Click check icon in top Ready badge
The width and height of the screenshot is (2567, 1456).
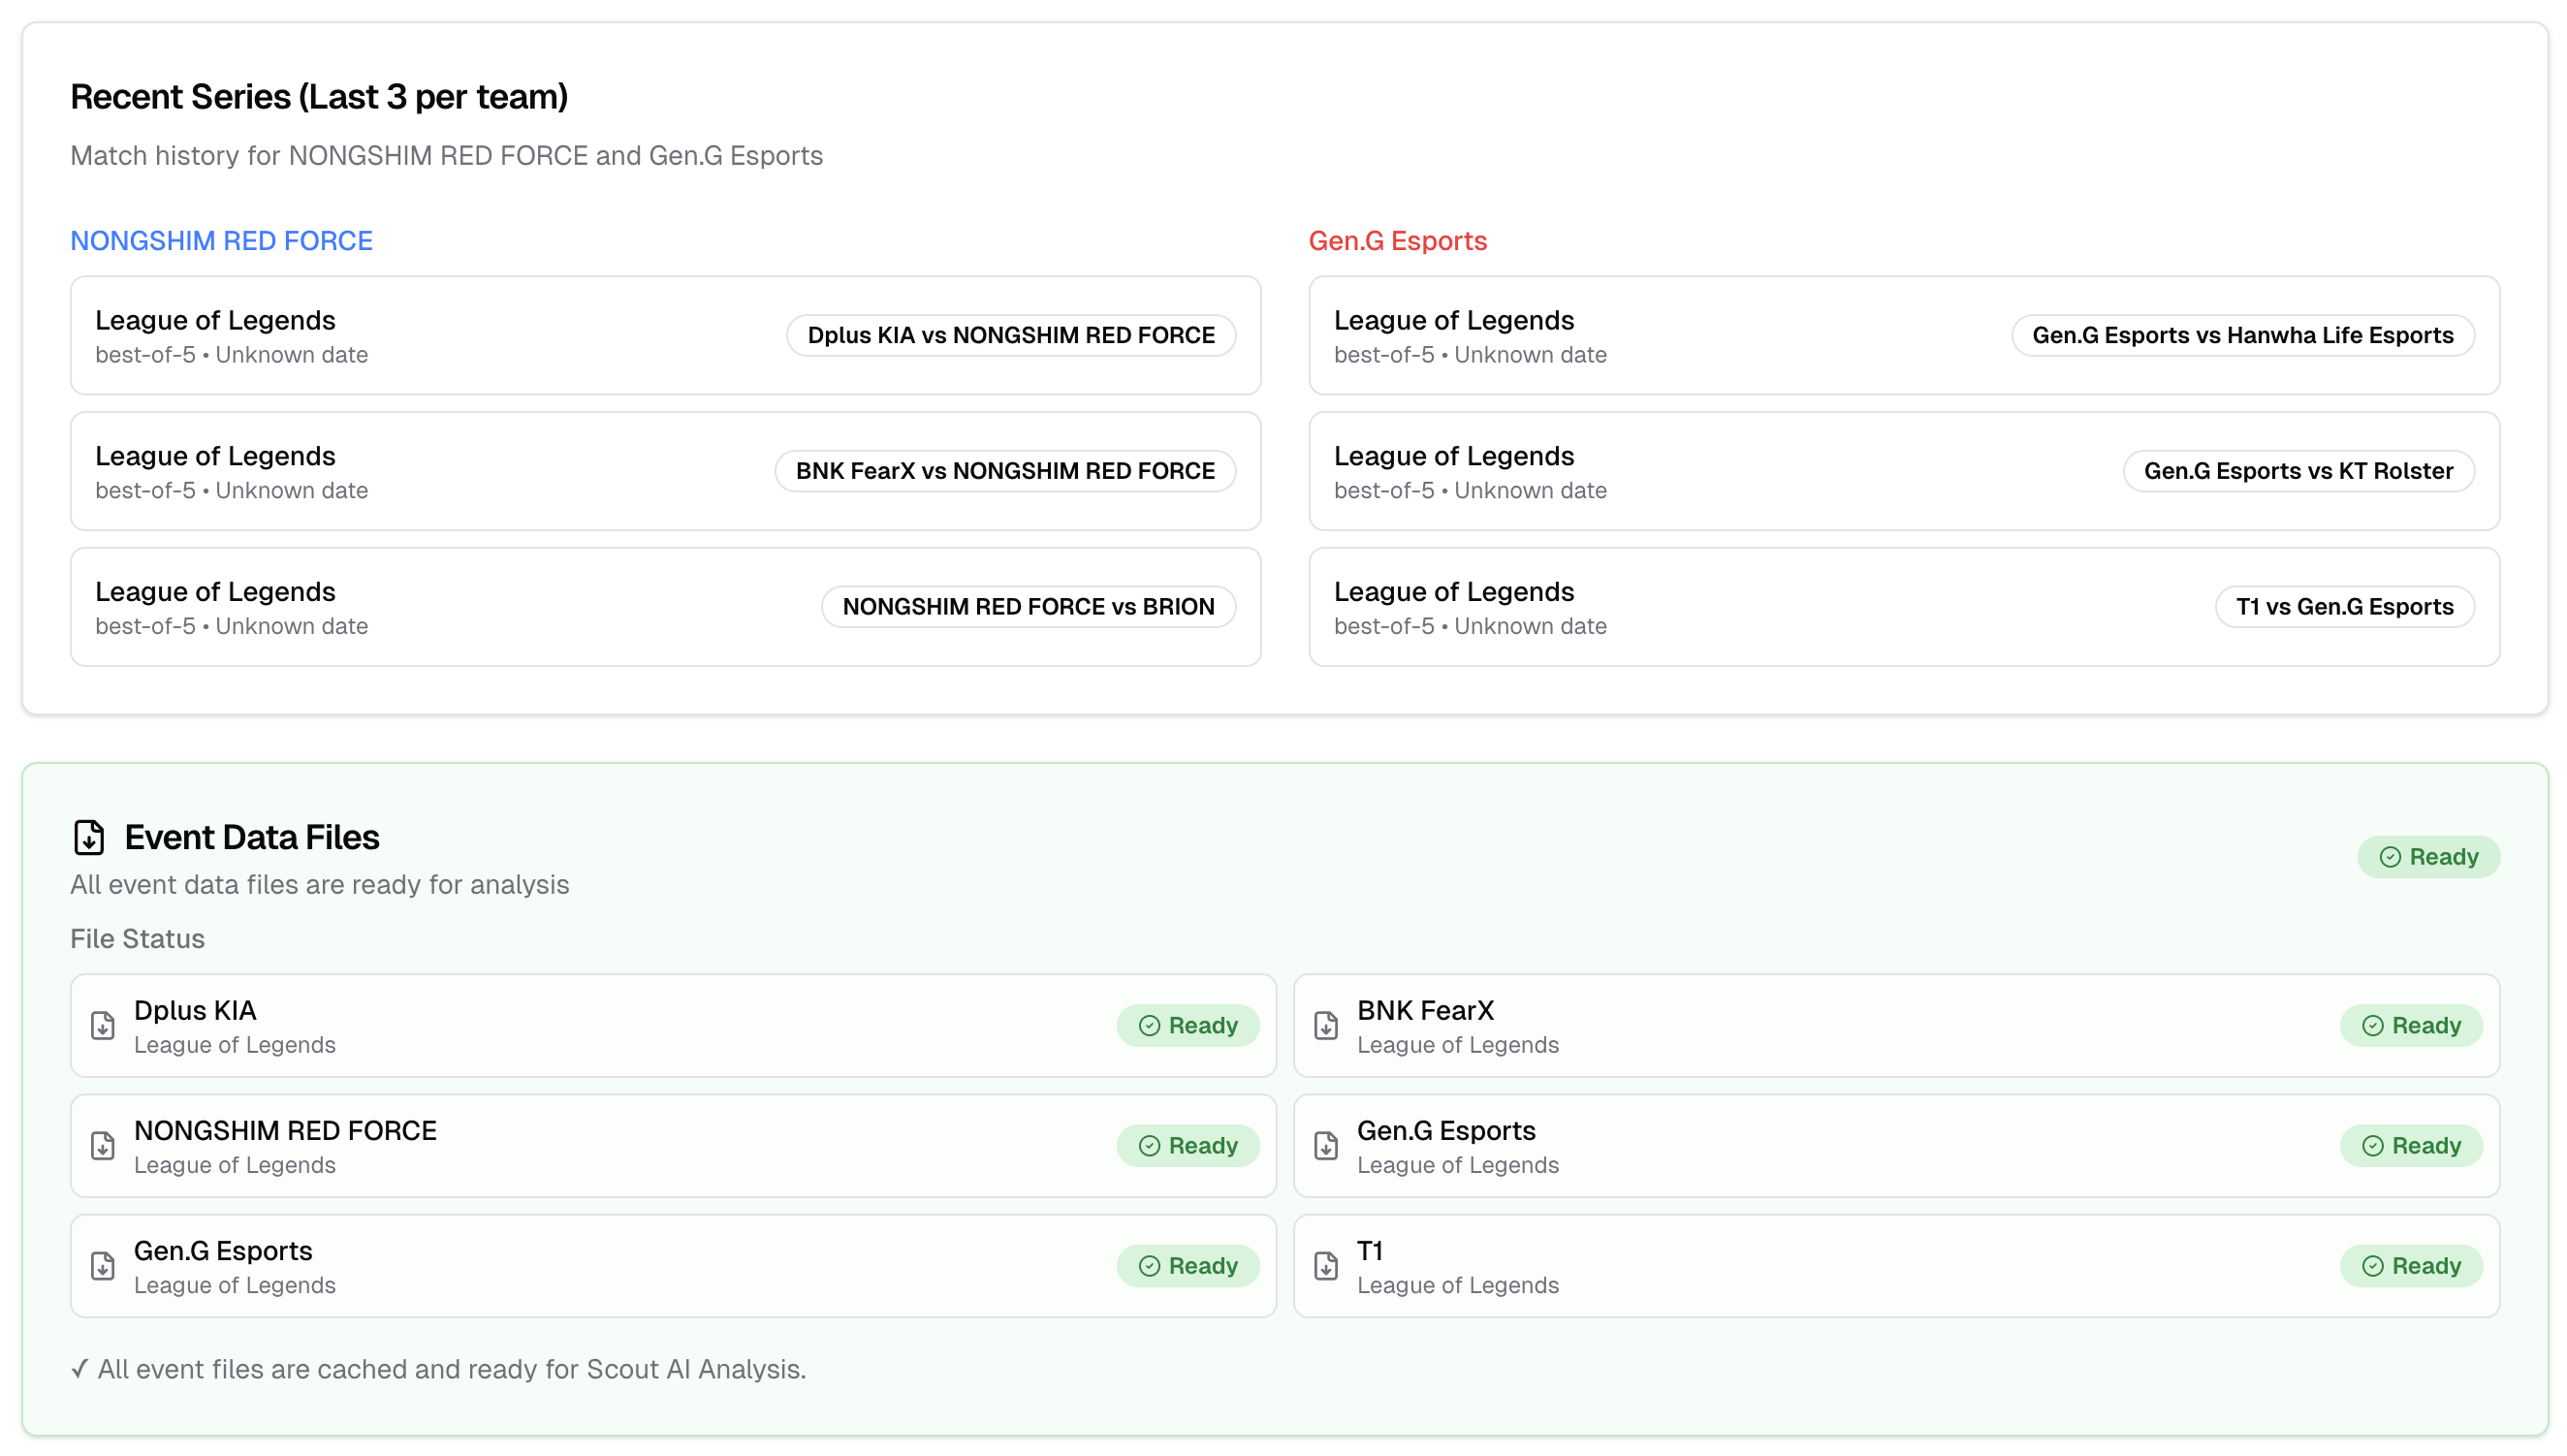[2390, 857]
